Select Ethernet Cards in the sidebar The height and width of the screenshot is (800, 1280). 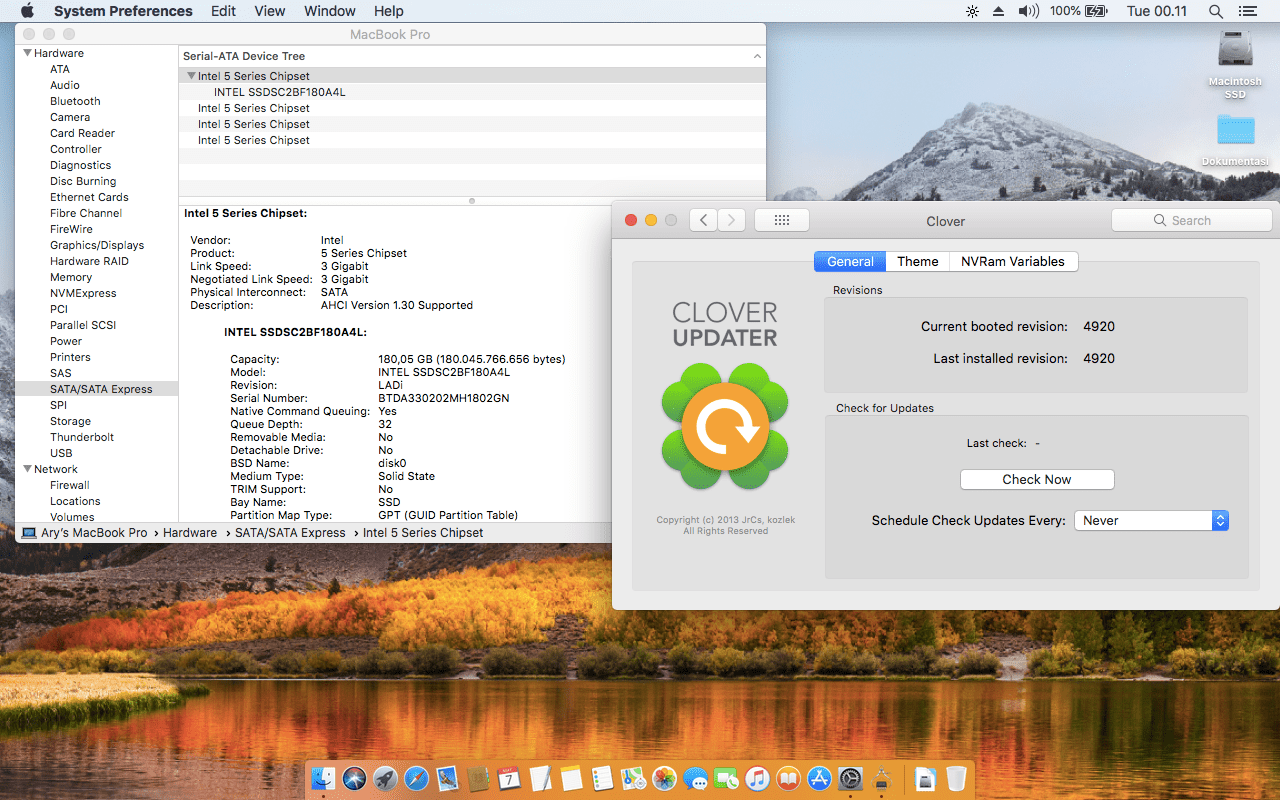pos(89,197)
